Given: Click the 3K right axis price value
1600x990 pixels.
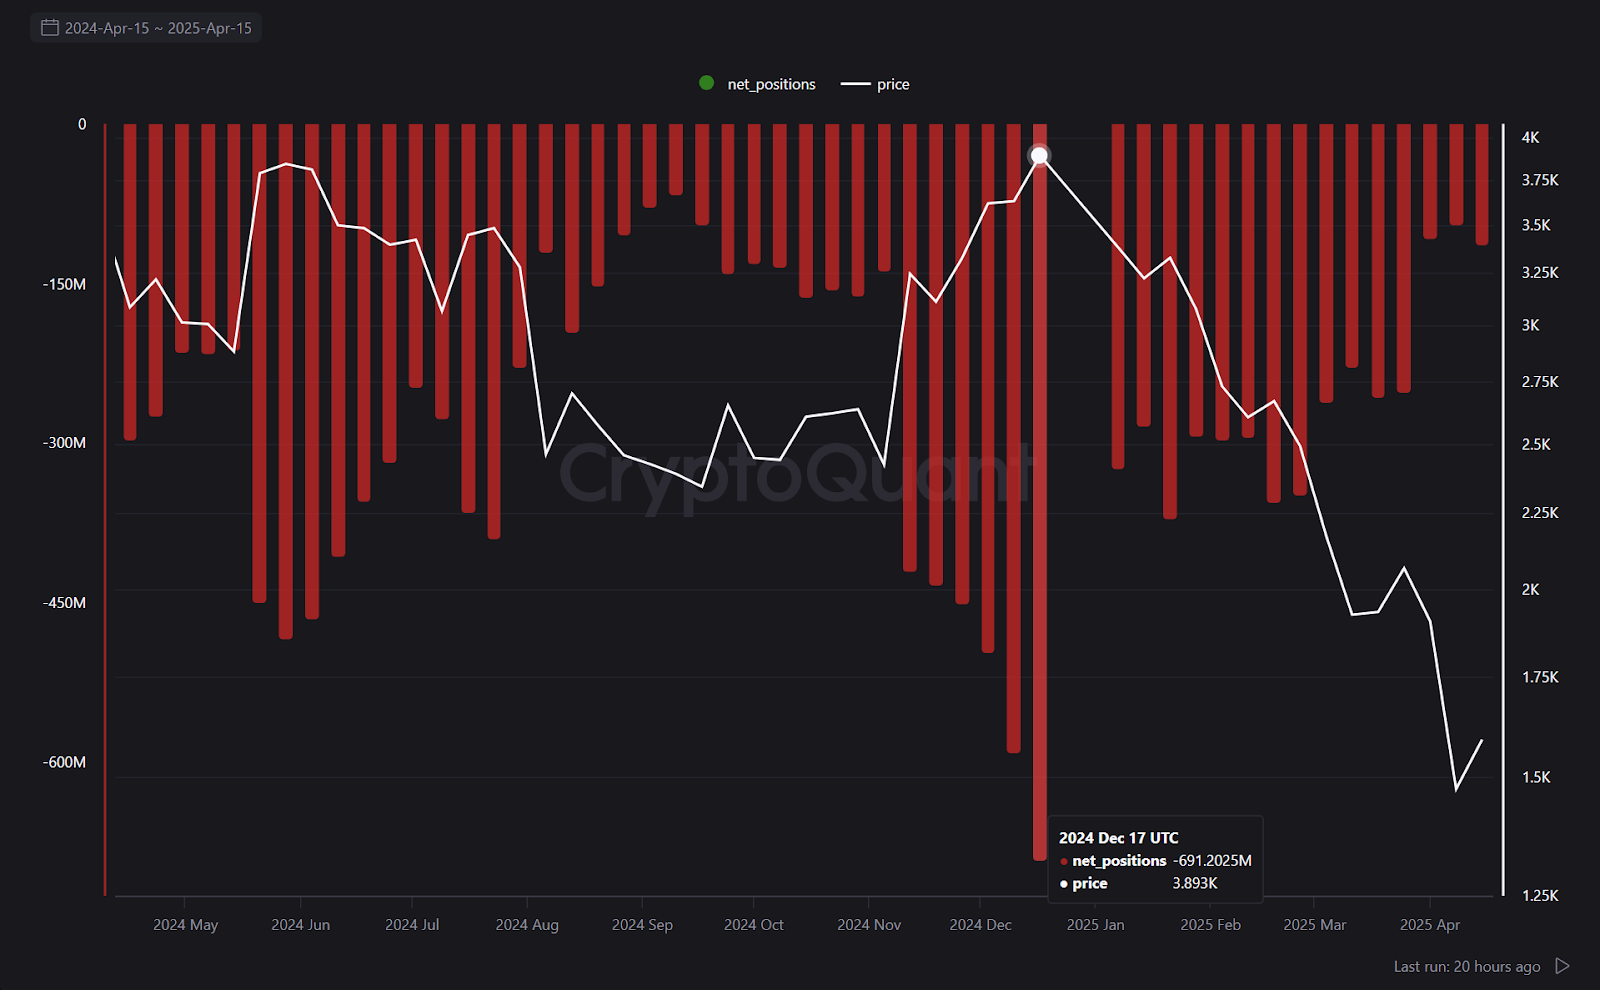Looking at the screenshot, I should pyautogui.click(x=1530, y=325).
